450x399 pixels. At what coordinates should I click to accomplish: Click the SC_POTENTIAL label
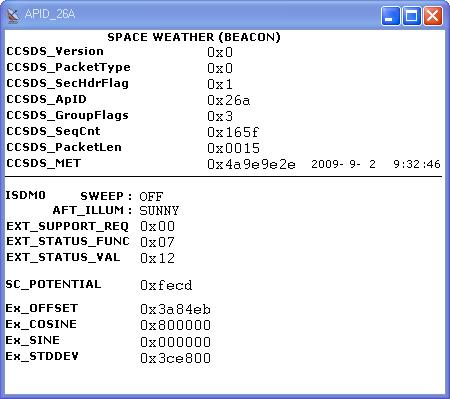click(x=53, y=284)
